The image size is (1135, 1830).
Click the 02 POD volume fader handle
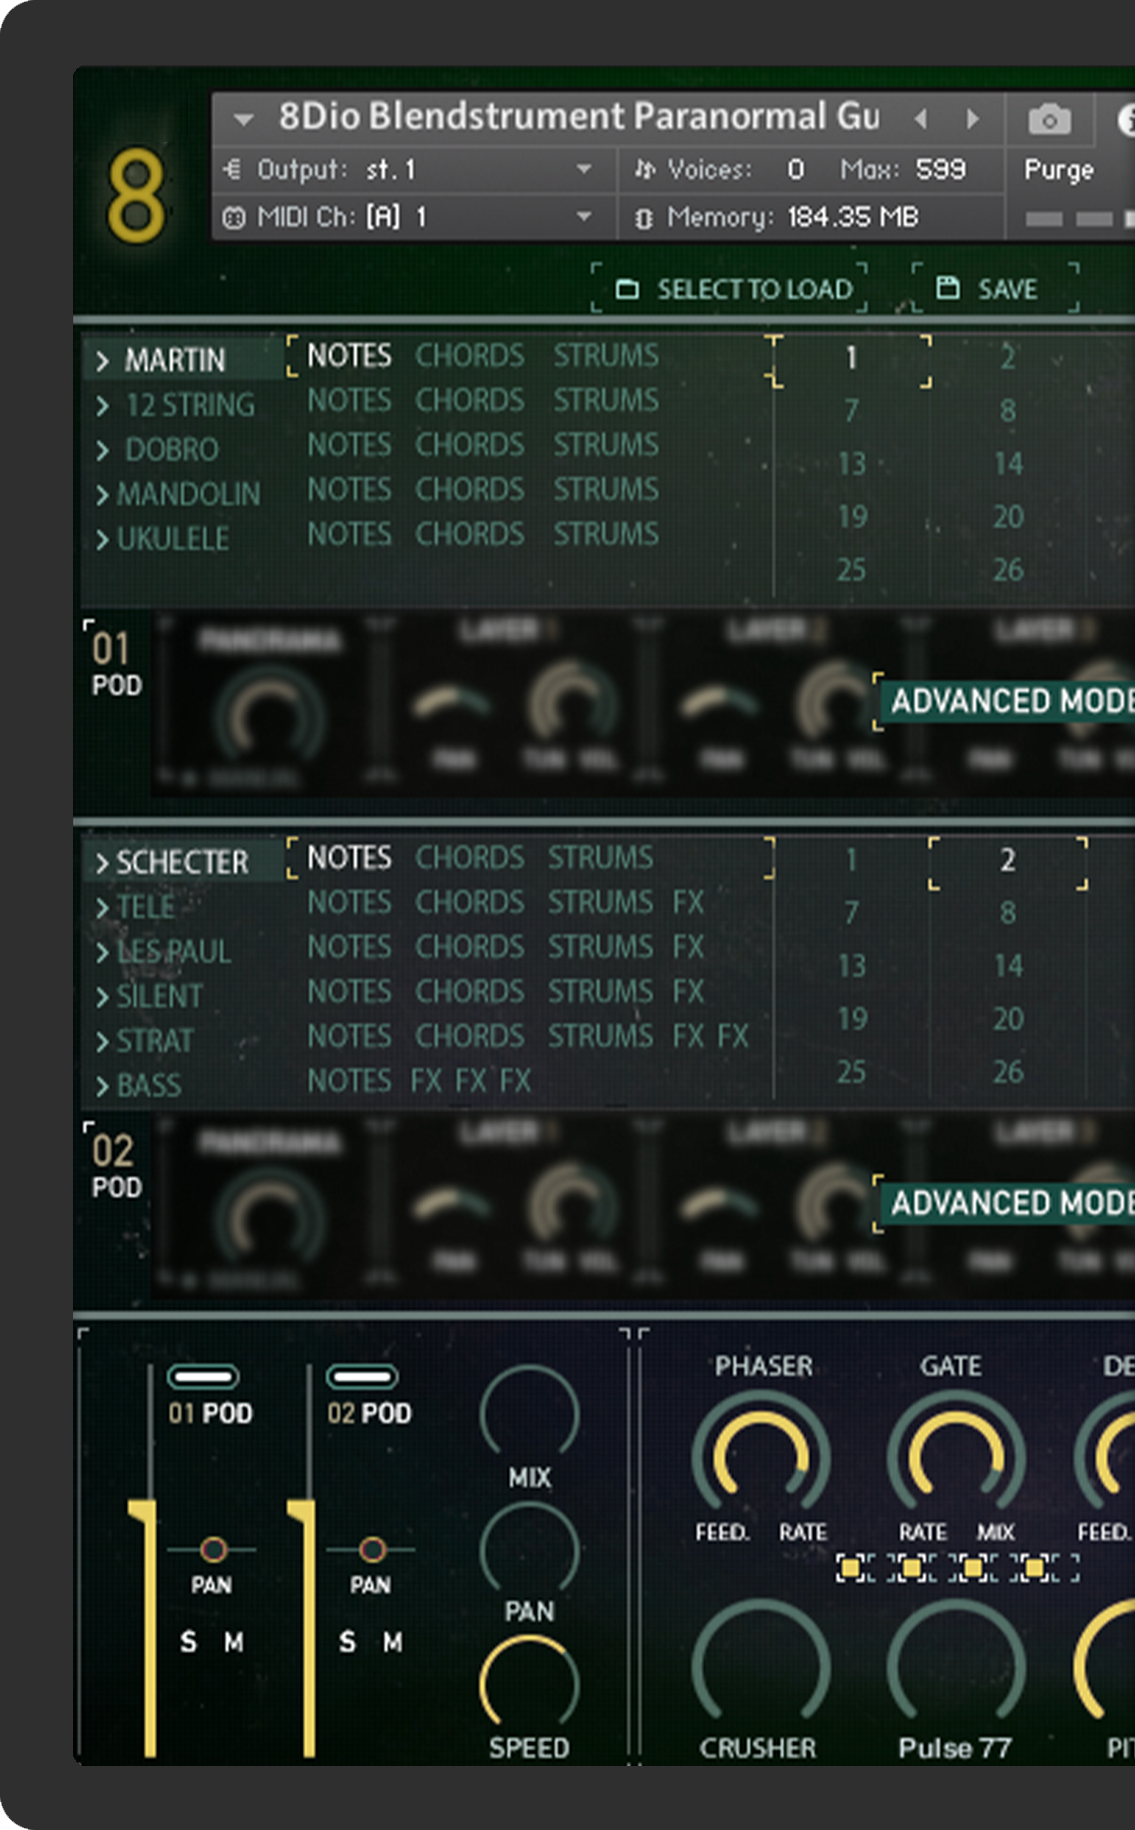(x=302, y=1511)
